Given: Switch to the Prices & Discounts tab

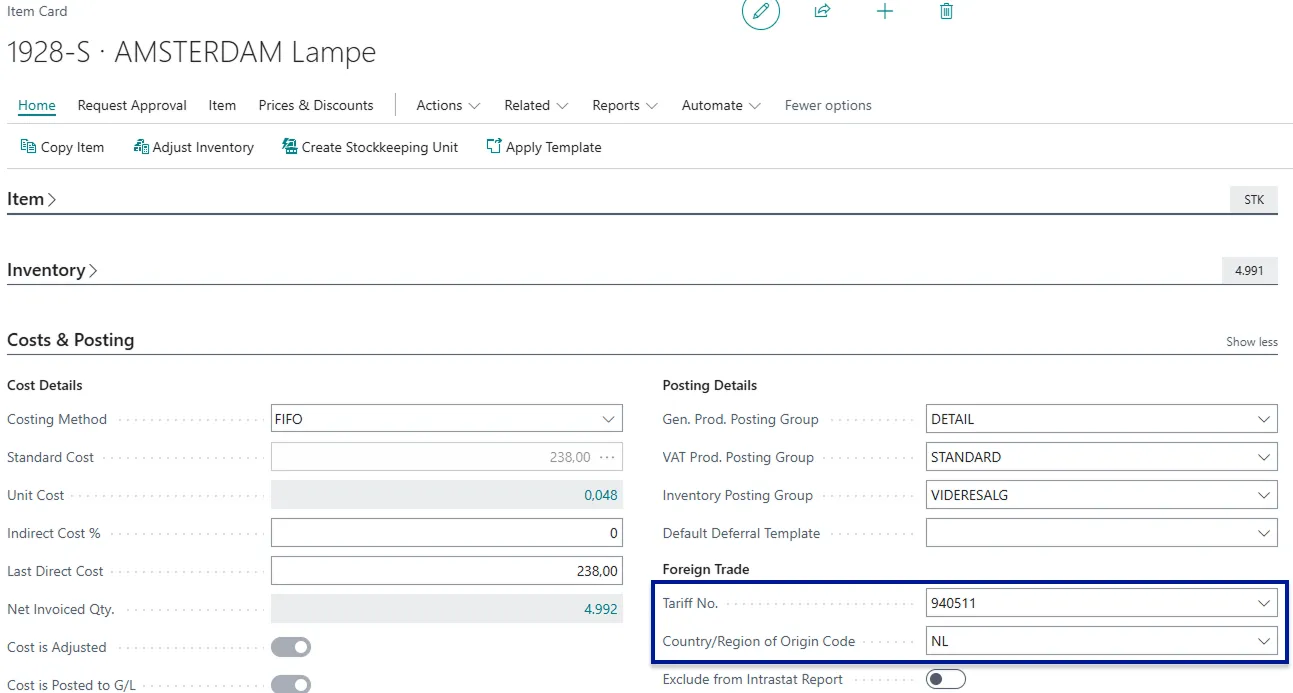Looking at the screenshot, I should point(315,105).
